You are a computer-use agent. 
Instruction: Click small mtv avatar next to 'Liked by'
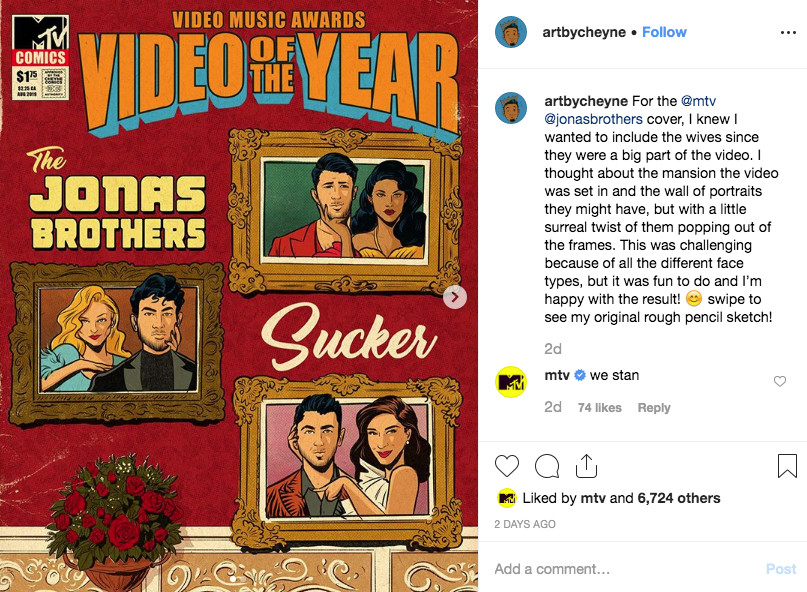pyautogui.click(x=506, y=498)
